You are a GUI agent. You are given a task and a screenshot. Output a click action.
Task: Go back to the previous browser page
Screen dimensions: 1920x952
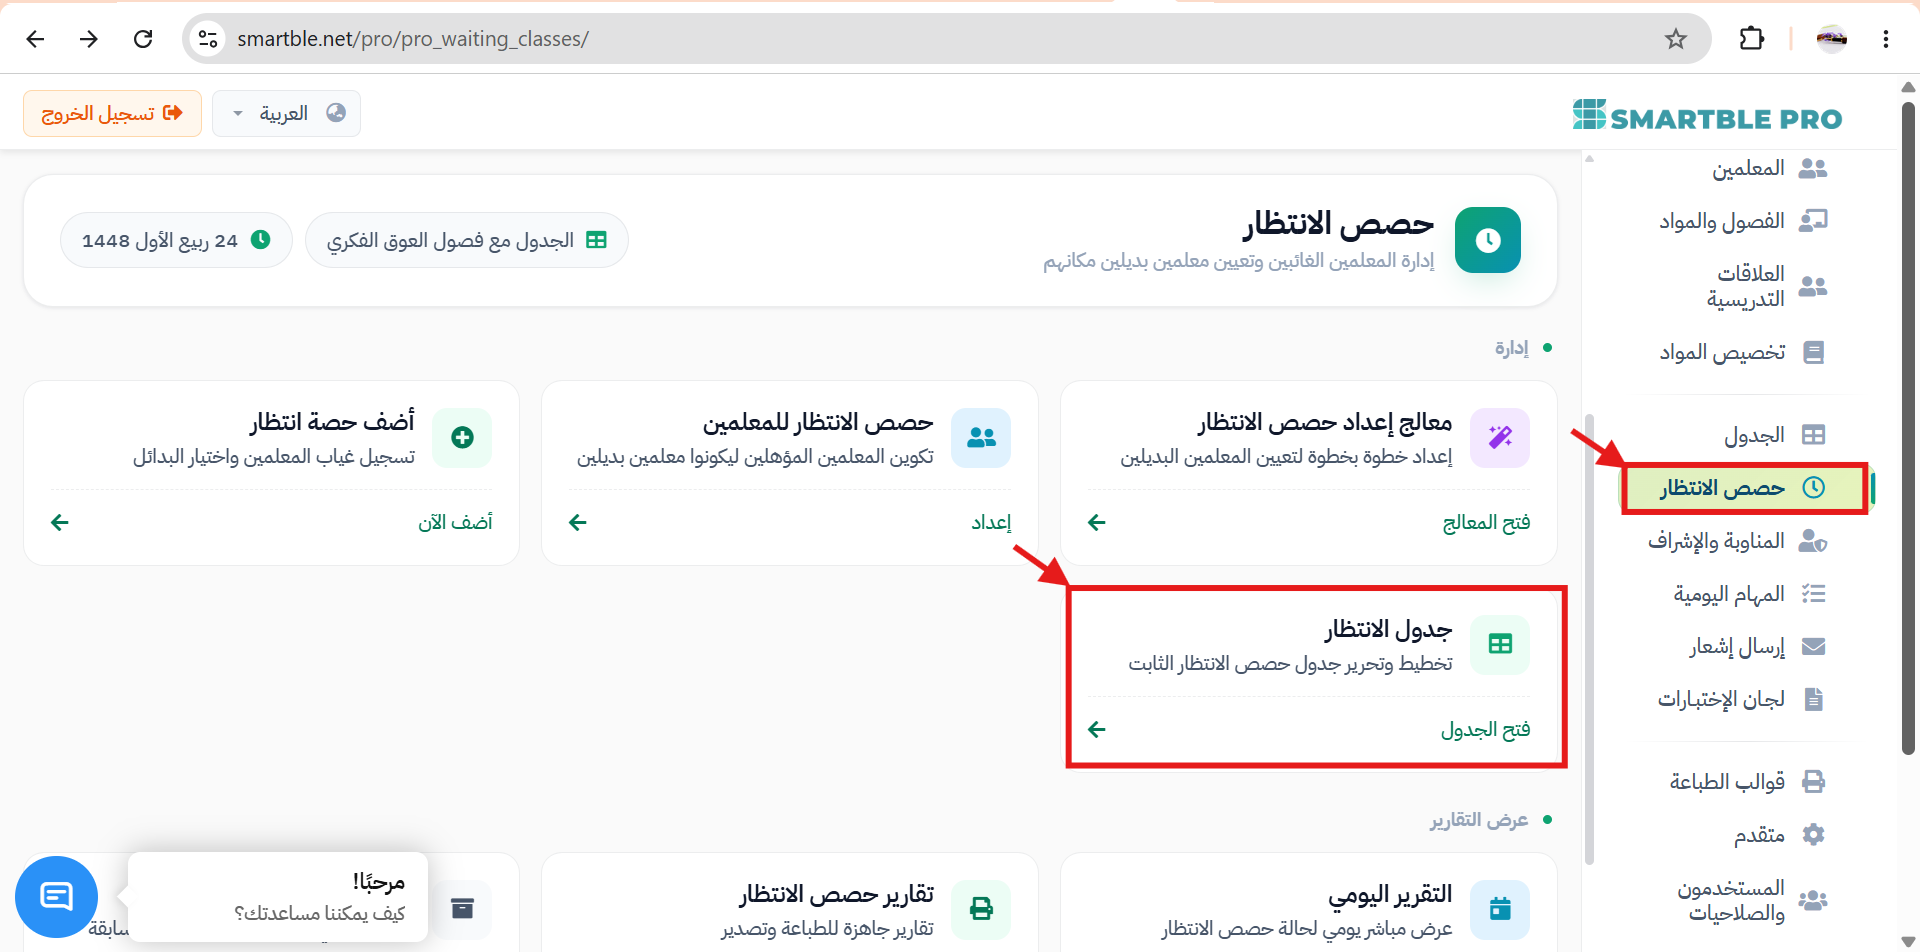coord(35,39)
